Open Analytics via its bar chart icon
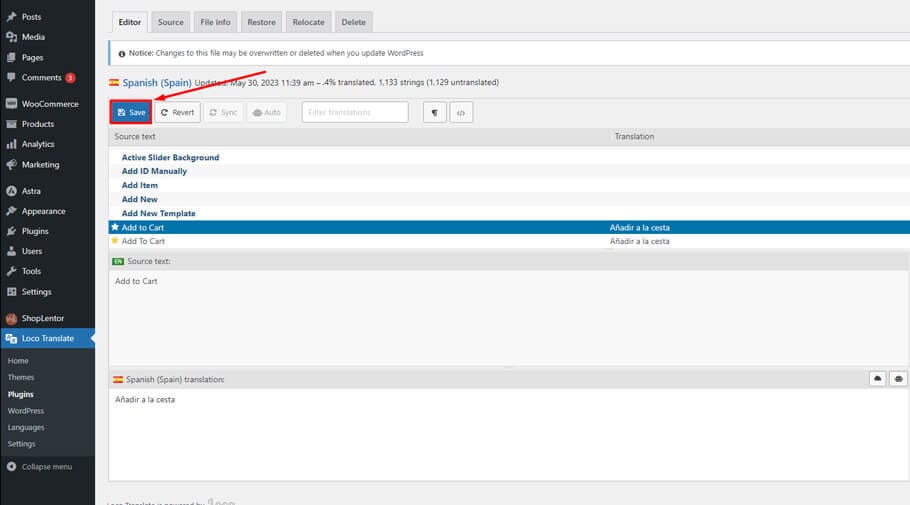The width and height of the screenshot is (910, 505). click(x=11, y=144)
